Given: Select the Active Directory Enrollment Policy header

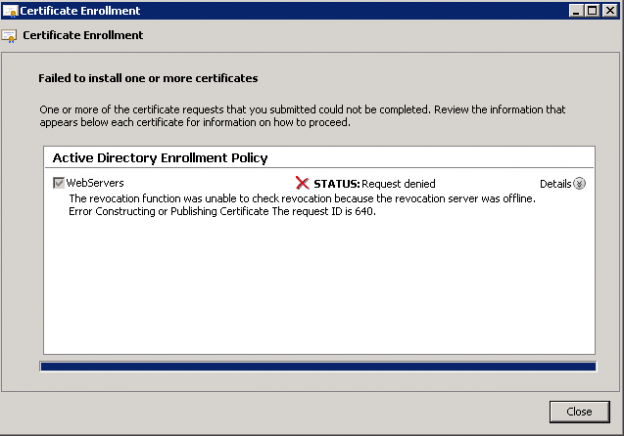Looking at the screenshot, I should click(160, 158).
